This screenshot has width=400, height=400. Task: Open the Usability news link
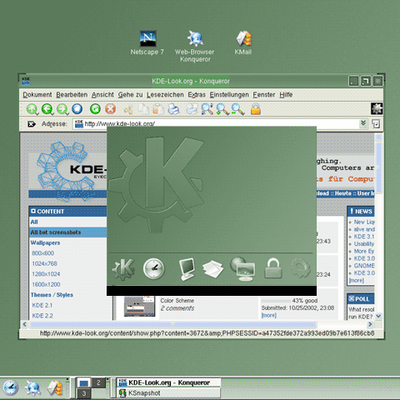(x=364, y=244)
